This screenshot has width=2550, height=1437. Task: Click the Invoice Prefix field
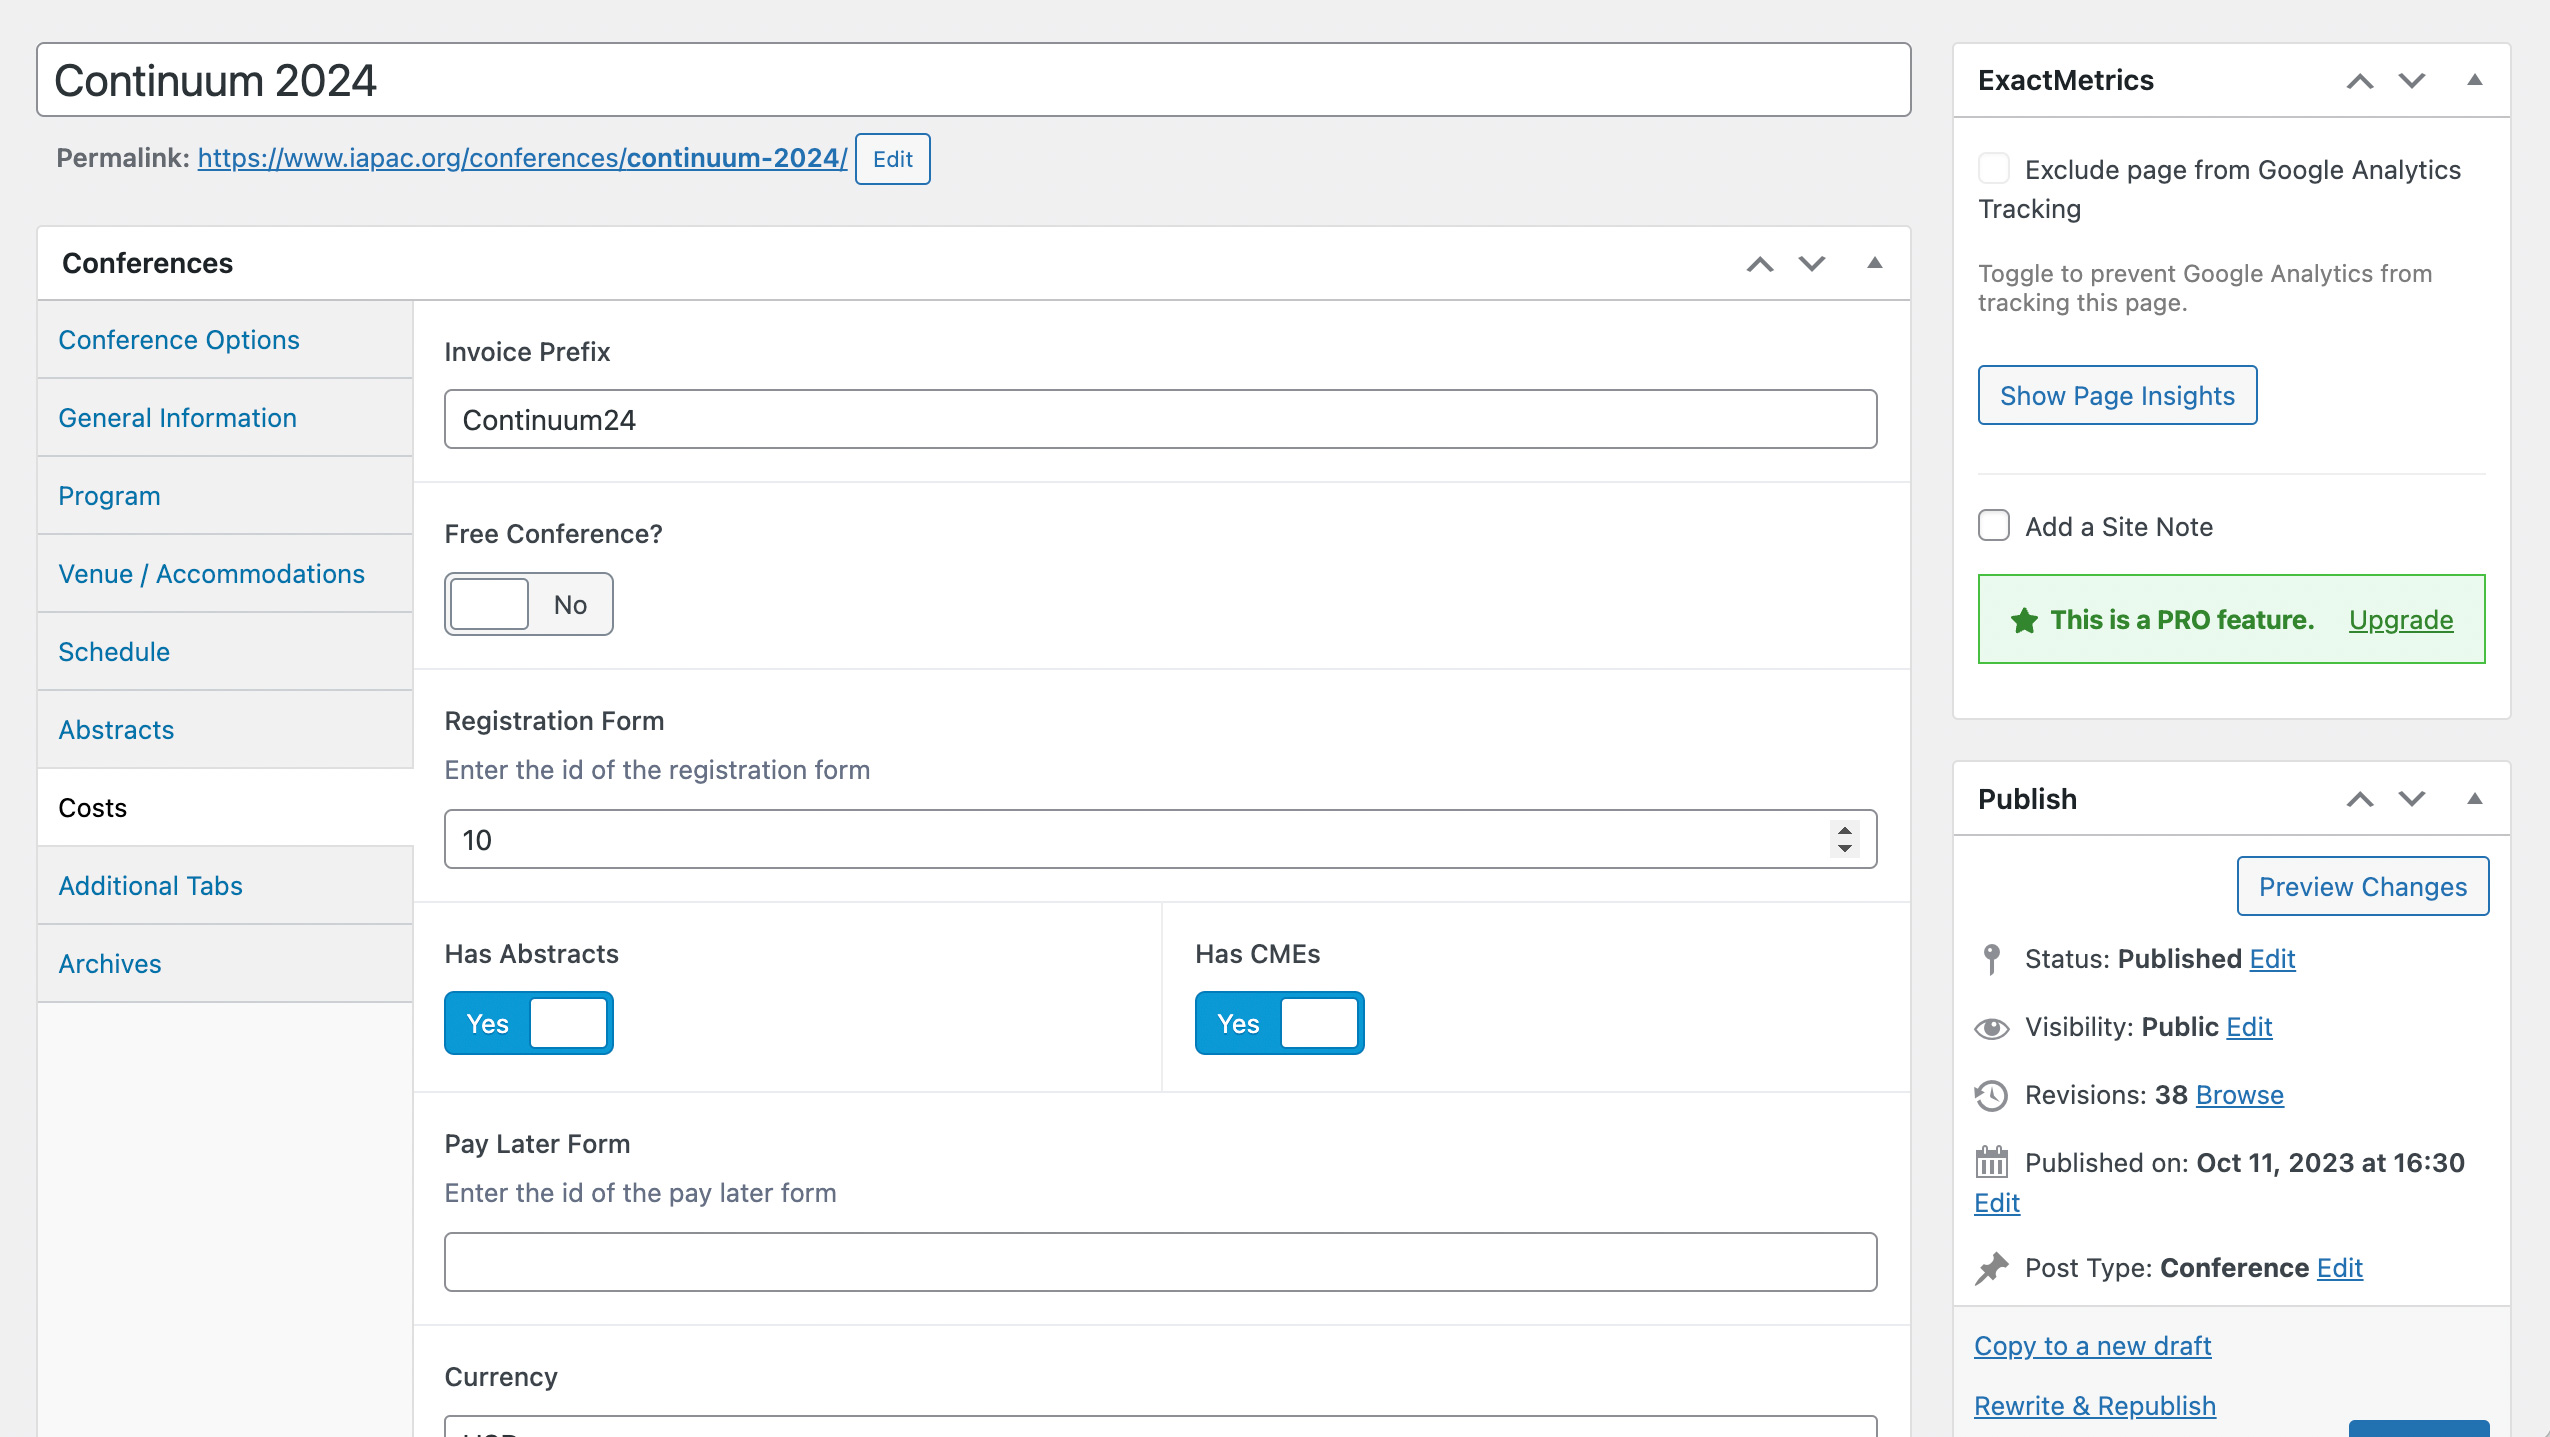[x=1160, y=419]
